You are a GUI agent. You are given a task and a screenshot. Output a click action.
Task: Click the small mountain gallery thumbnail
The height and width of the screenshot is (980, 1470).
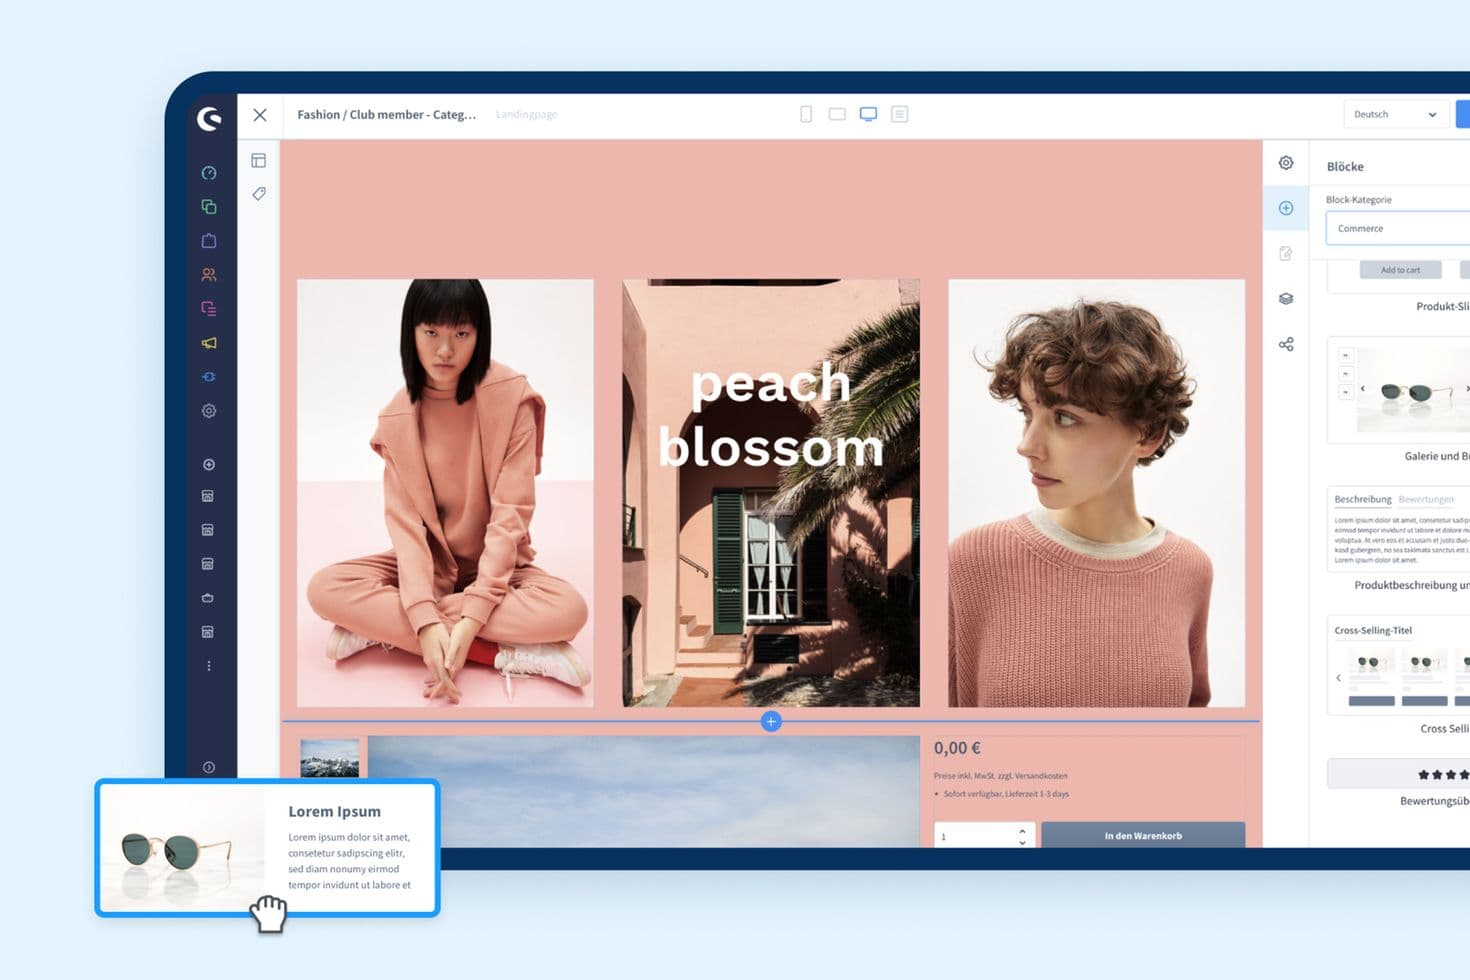pyautogui.click(x=330, y=759)
